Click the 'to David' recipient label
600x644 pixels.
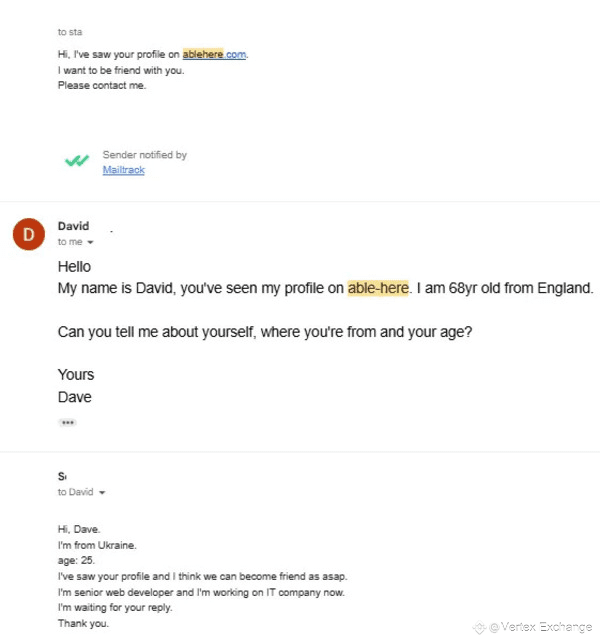(x=76, y=492)
